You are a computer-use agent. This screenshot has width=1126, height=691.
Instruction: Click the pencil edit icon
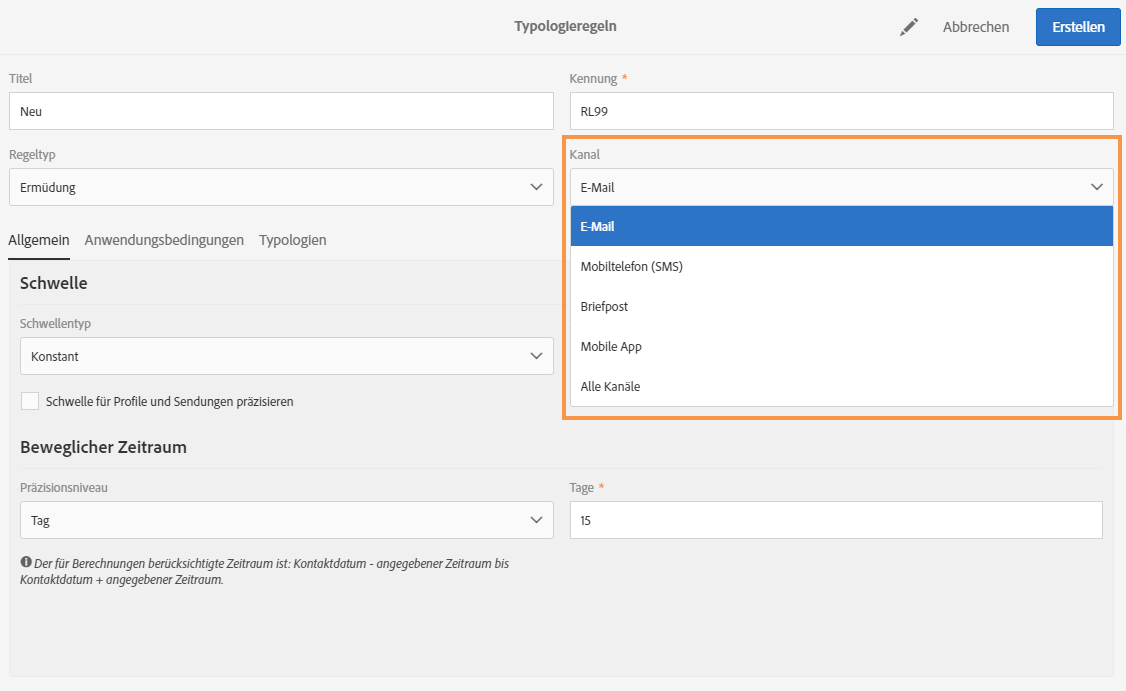(908, 27)
